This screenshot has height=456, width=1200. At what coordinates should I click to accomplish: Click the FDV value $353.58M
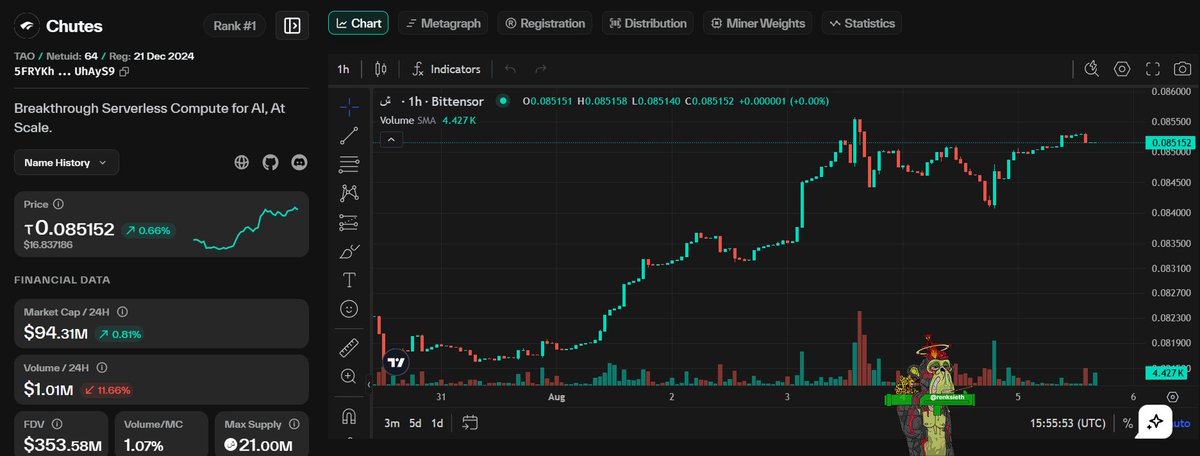(x=63, y=444)
